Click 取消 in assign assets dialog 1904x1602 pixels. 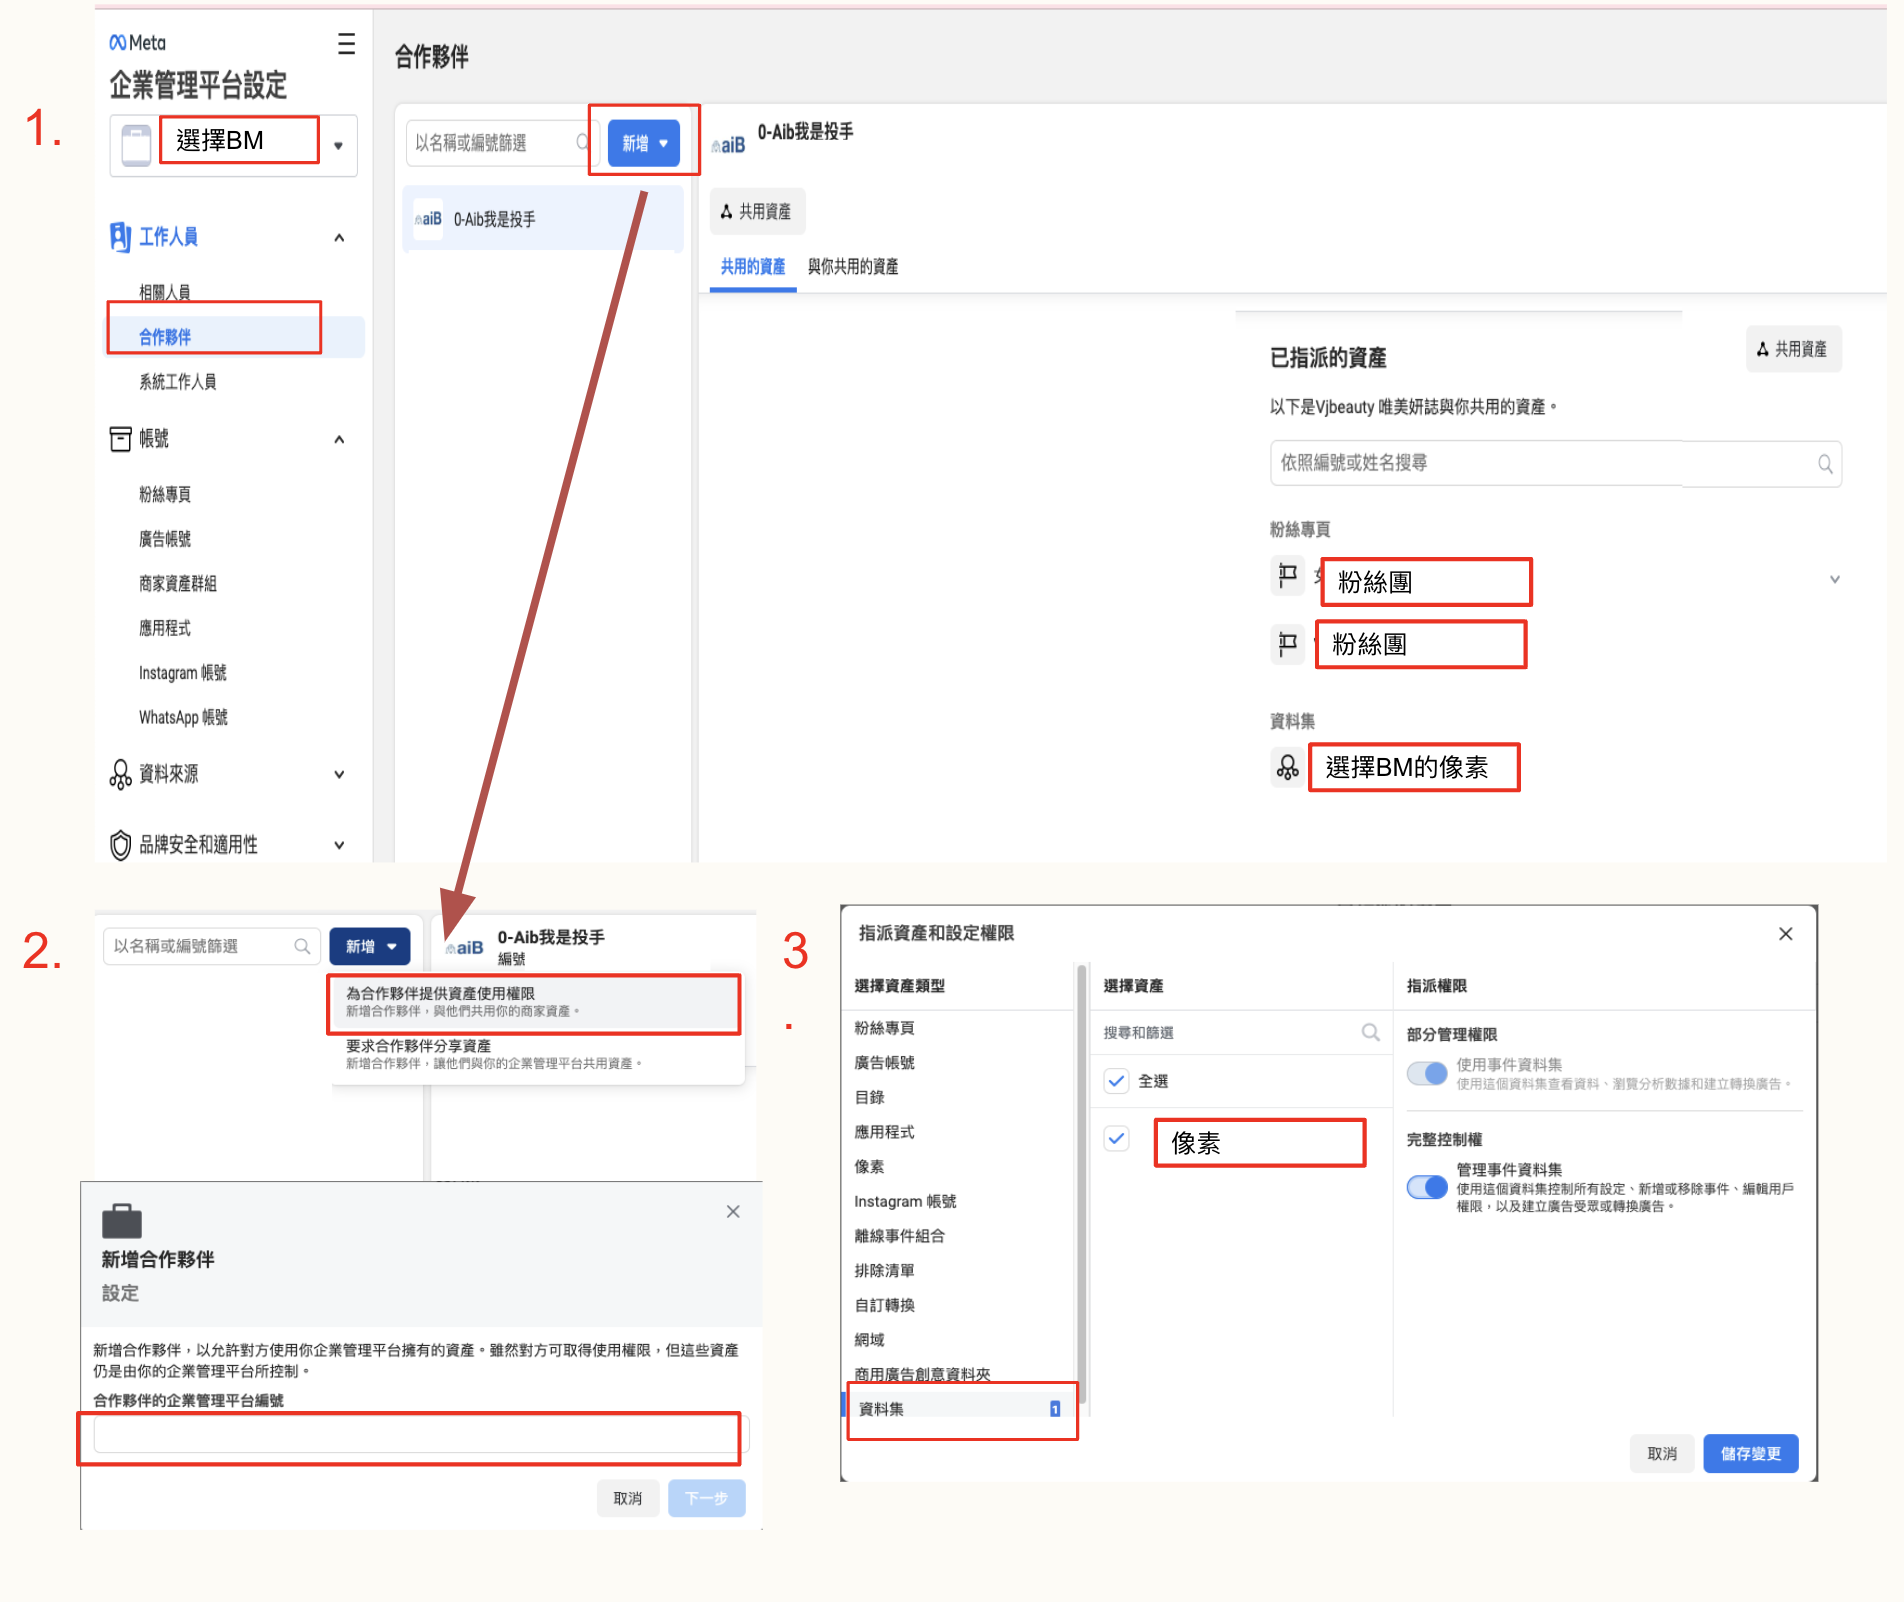tap(1662, 1454)
